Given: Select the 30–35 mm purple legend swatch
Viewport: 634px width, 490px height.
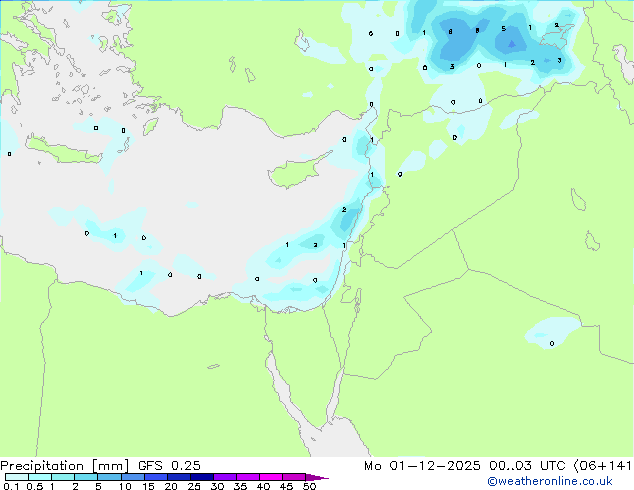Looking at the screenshot, I should [x=225, y=477].
